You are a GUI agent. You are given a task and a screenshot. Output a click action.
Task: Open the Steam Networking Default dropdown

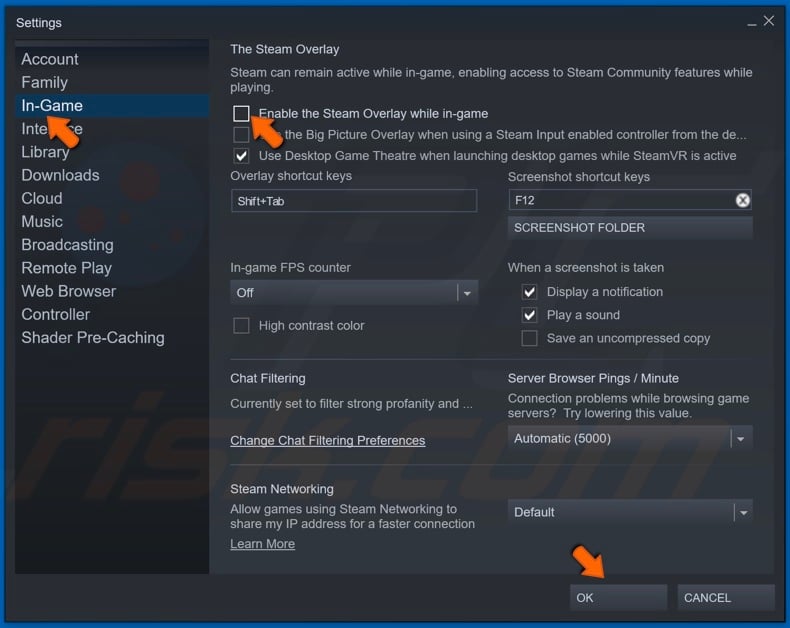(x=630, y=513)
